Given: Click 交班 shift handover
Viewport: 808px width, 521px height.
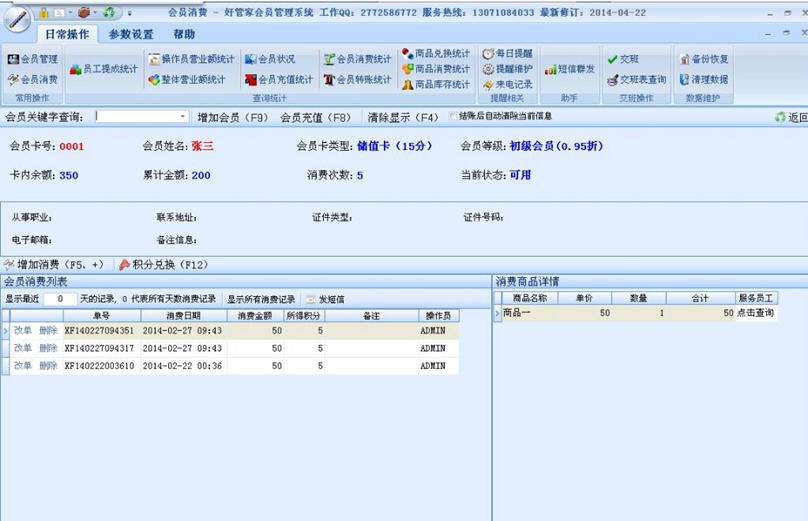Looking at the screenshot, I should (x=623, y=59).
